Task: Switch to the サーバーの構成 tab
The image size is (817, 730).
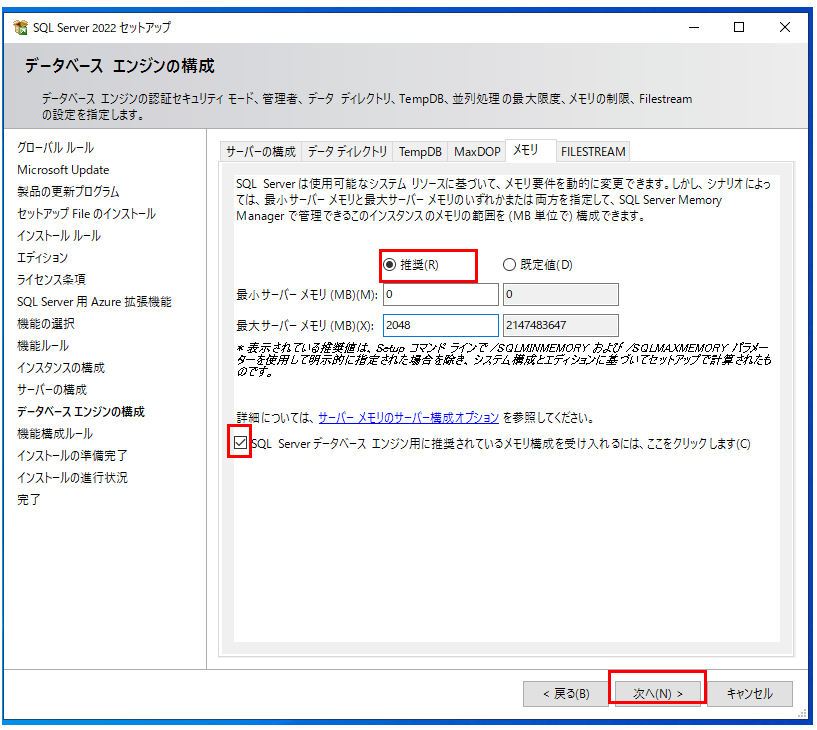Action: coord(260,152)
